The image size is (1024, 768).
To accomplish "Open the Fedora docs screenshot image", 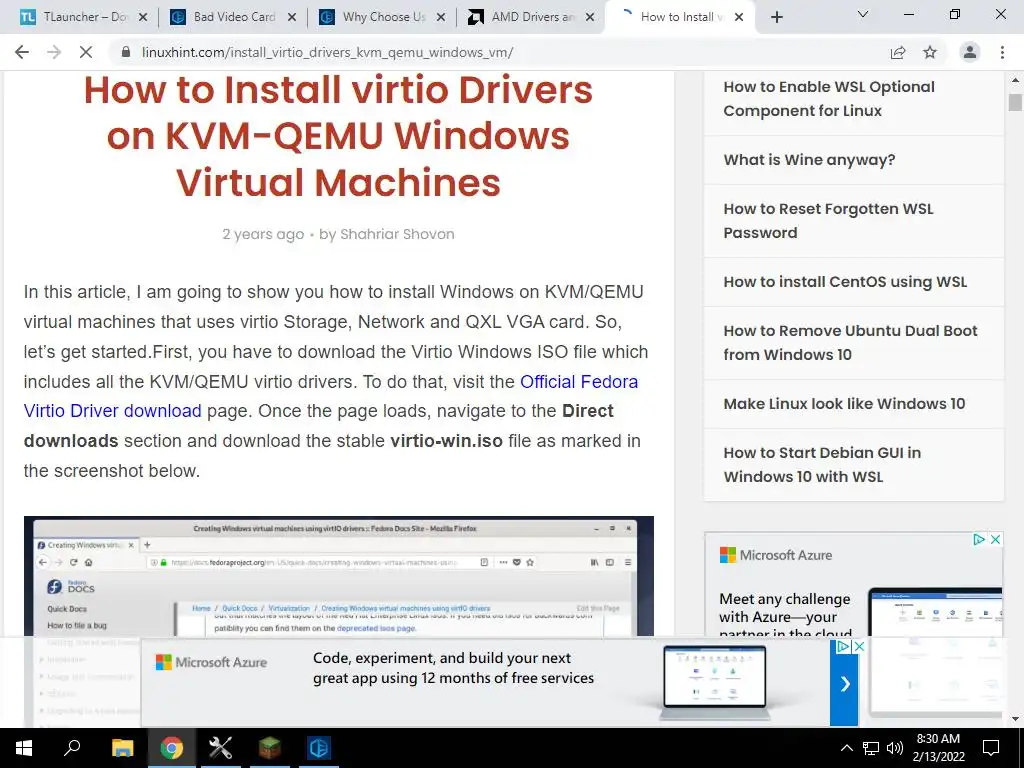I will (338, 576).
